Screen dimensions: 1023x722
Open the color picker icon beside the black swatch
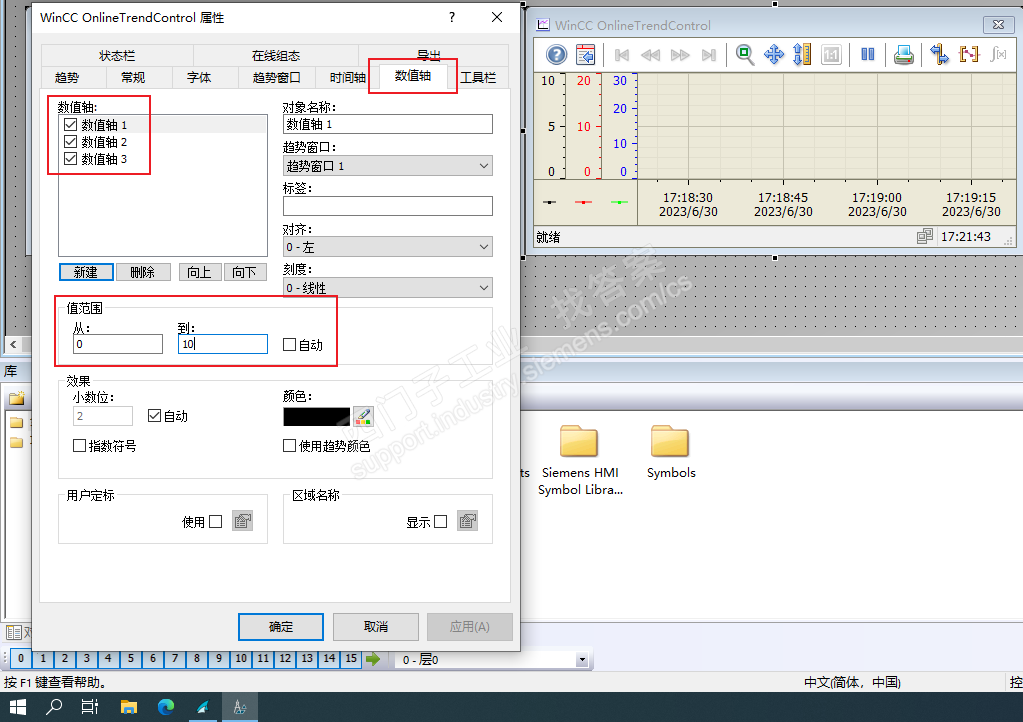click(363, 416)
